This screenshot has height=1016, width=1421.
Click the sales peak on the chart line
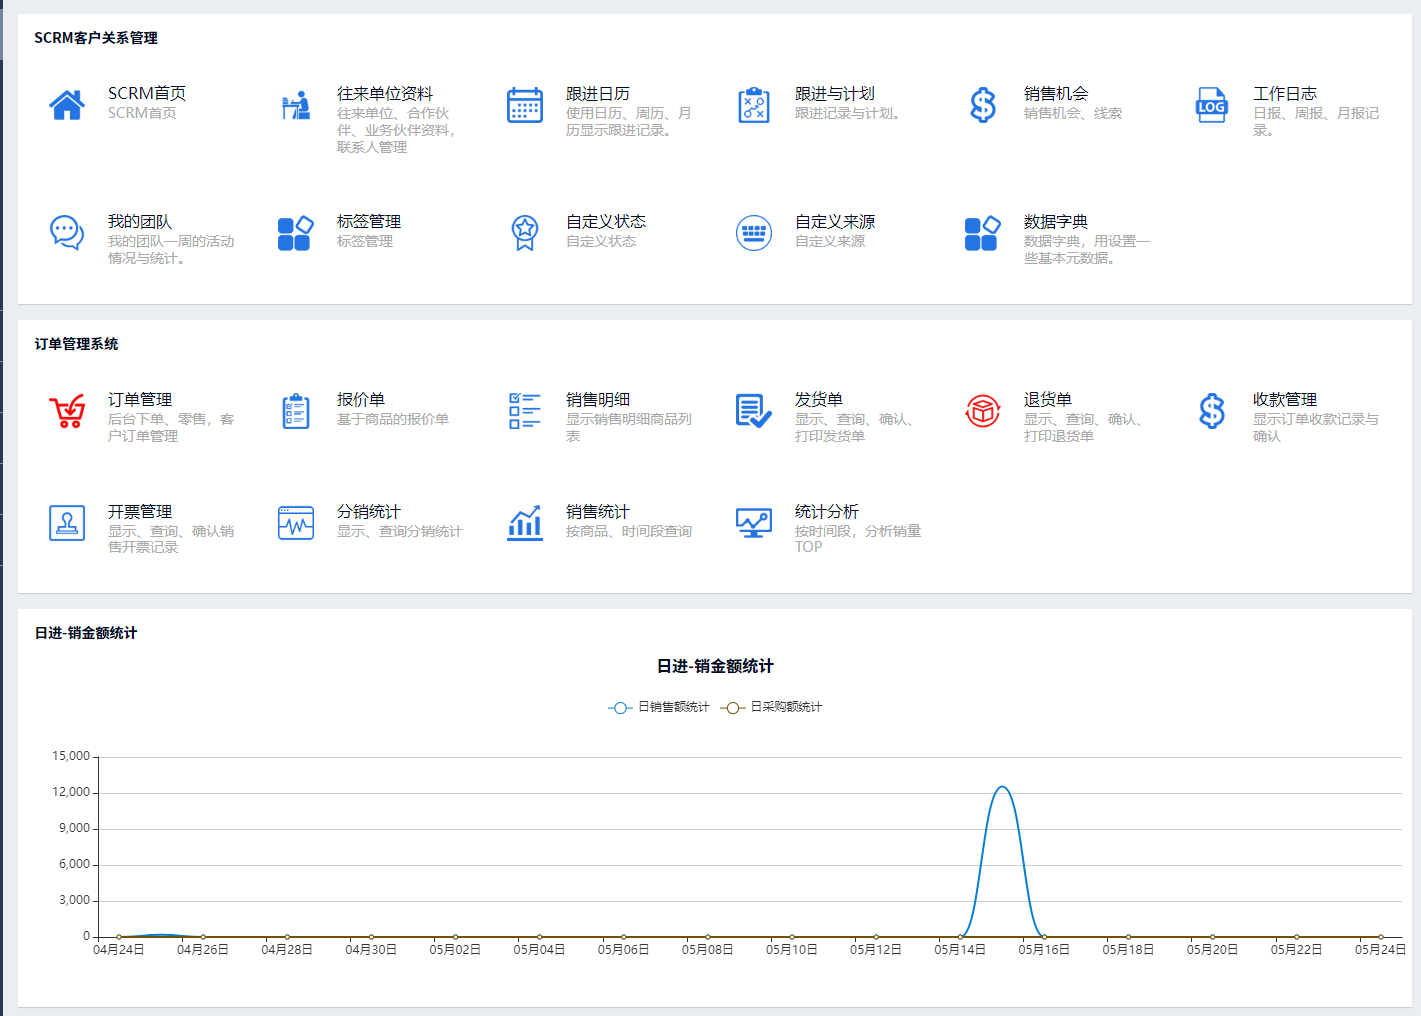[1002, 787]
